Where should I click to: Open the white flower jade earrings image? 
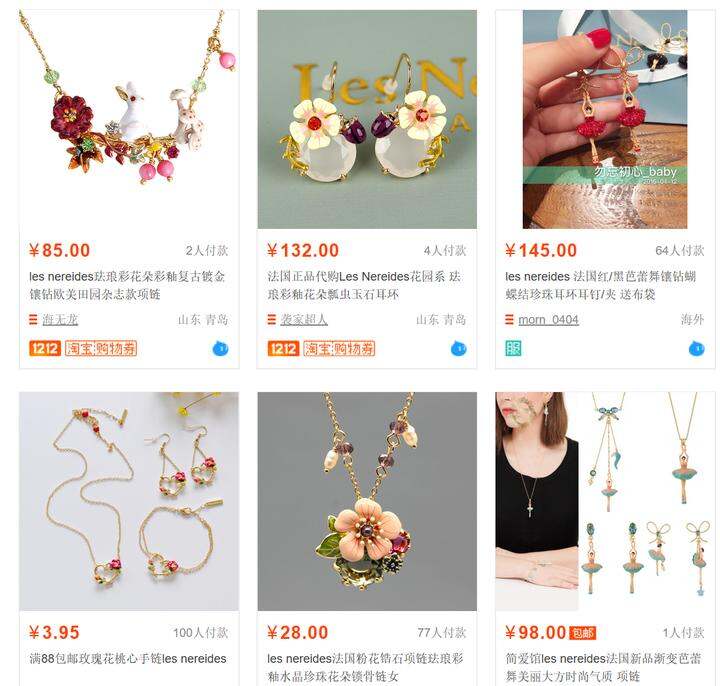(367, 119)
